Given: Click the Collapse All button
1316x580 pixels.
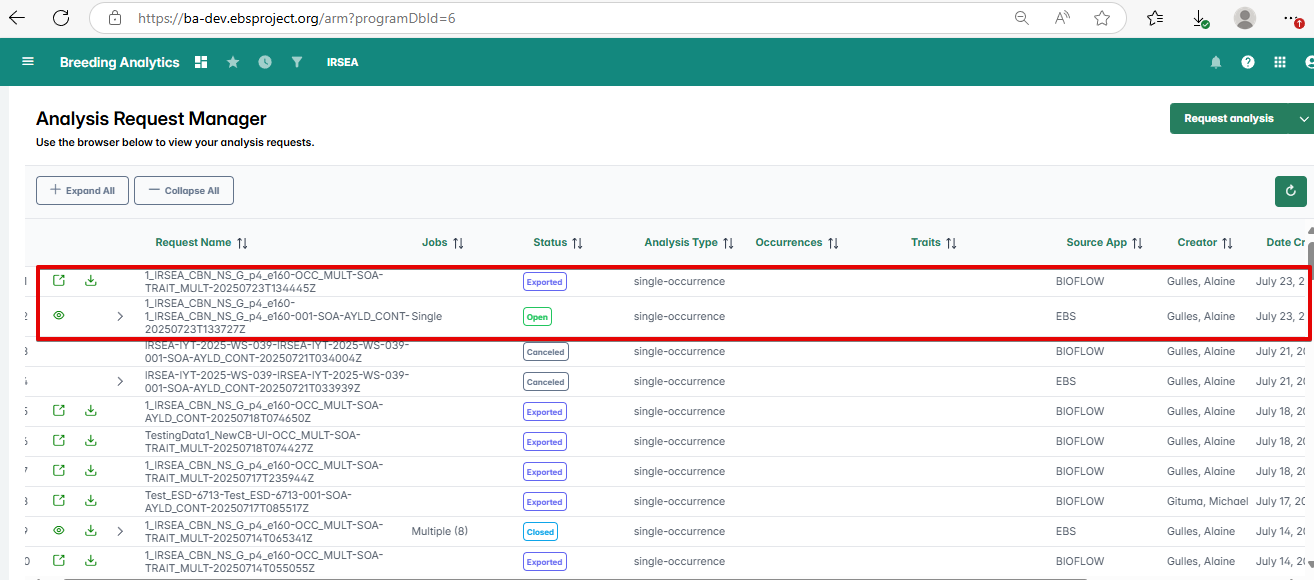Looking at the screenshot, I should click(x=184, y=191).
